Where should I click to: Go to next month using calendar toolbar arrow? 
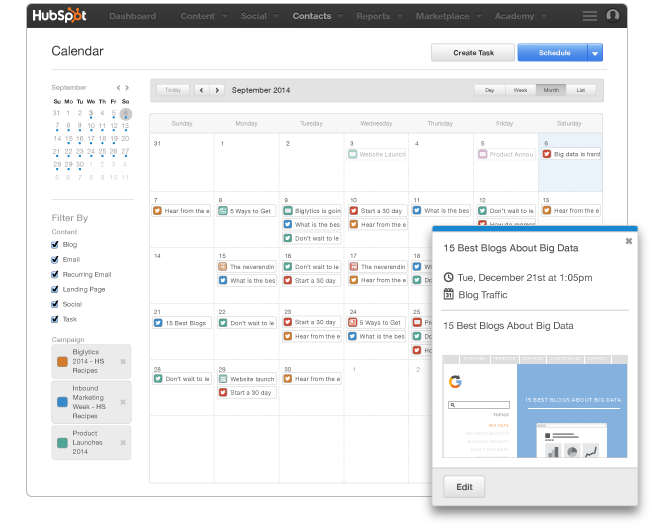point(217,90)
